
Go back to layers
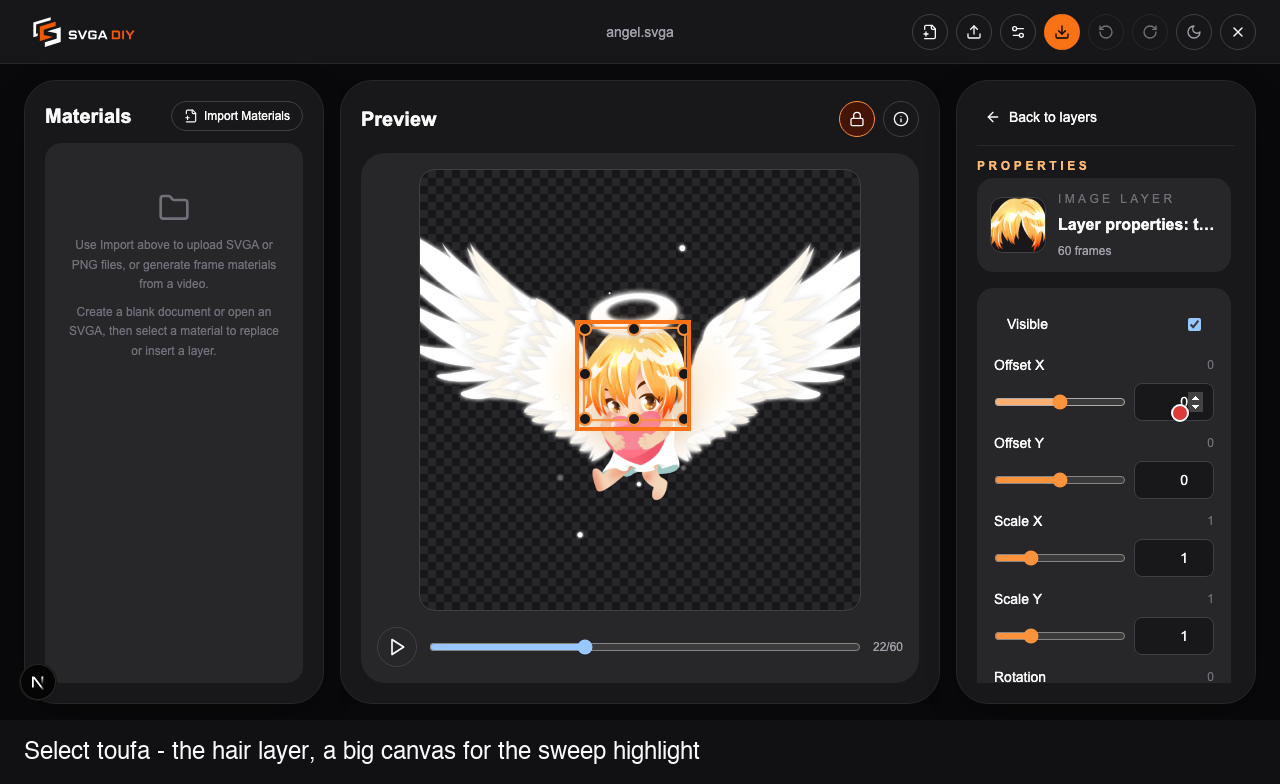tap(1042, 117)
